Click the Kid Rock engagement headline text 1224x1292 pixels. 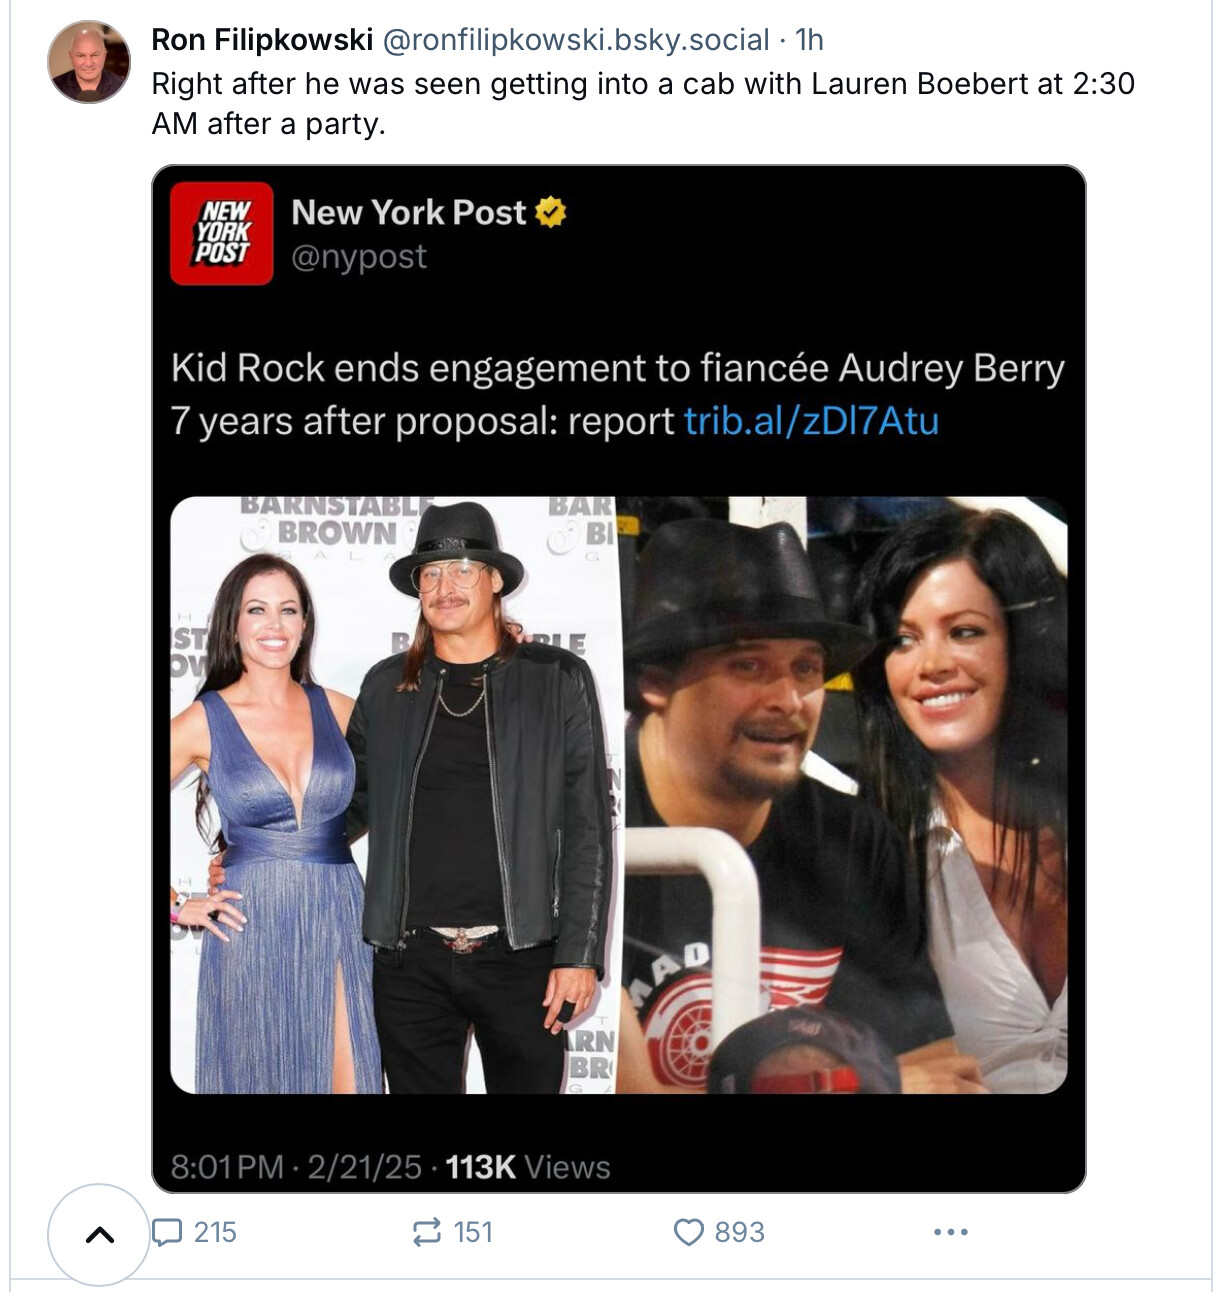coord(616,369)
